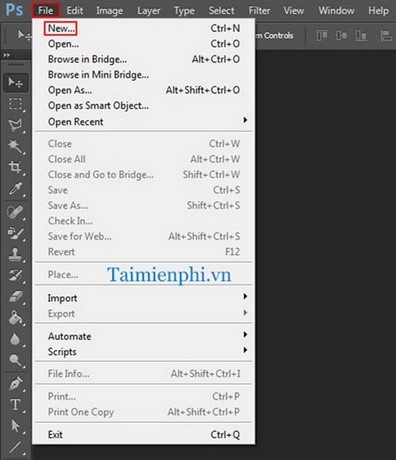
Task: Select the Paint Bucket tool
Action: pyautogui.click(x=15, y=318)
